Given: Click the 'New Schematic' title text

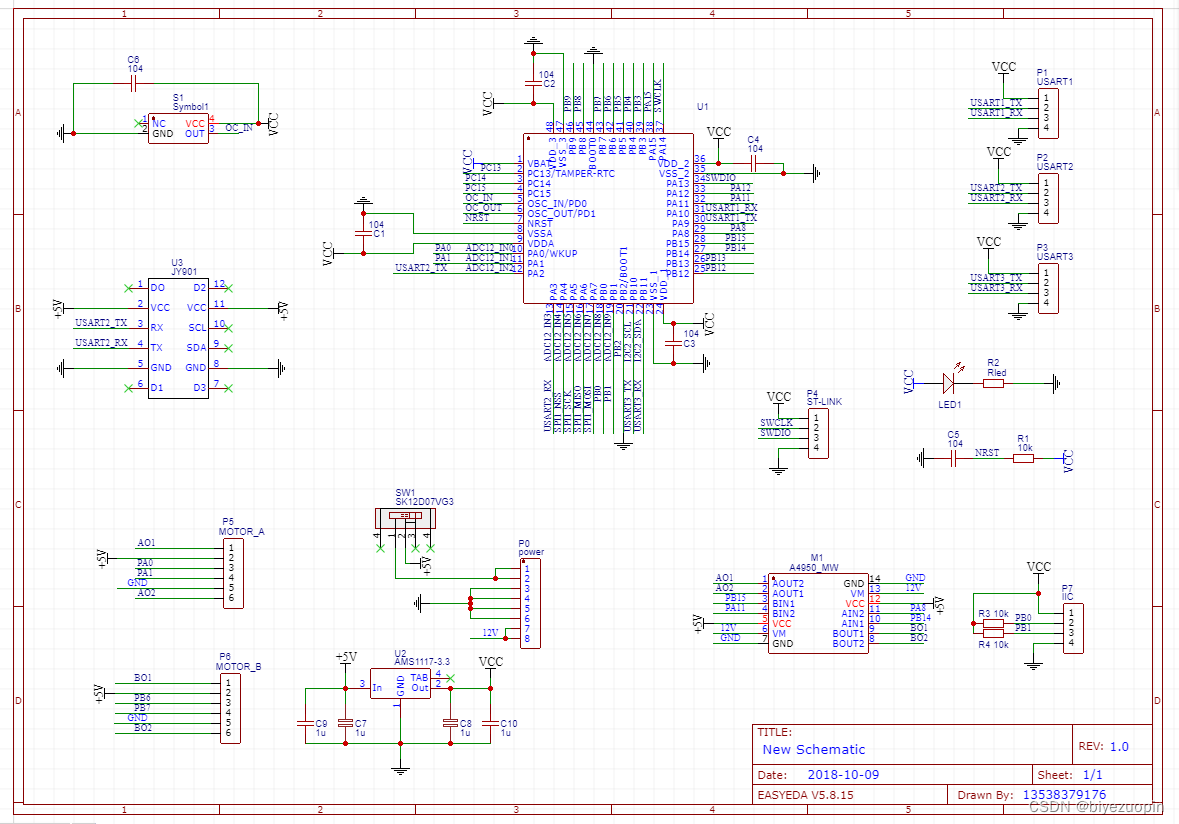Looking at the screenshot, I should [814, 750].
